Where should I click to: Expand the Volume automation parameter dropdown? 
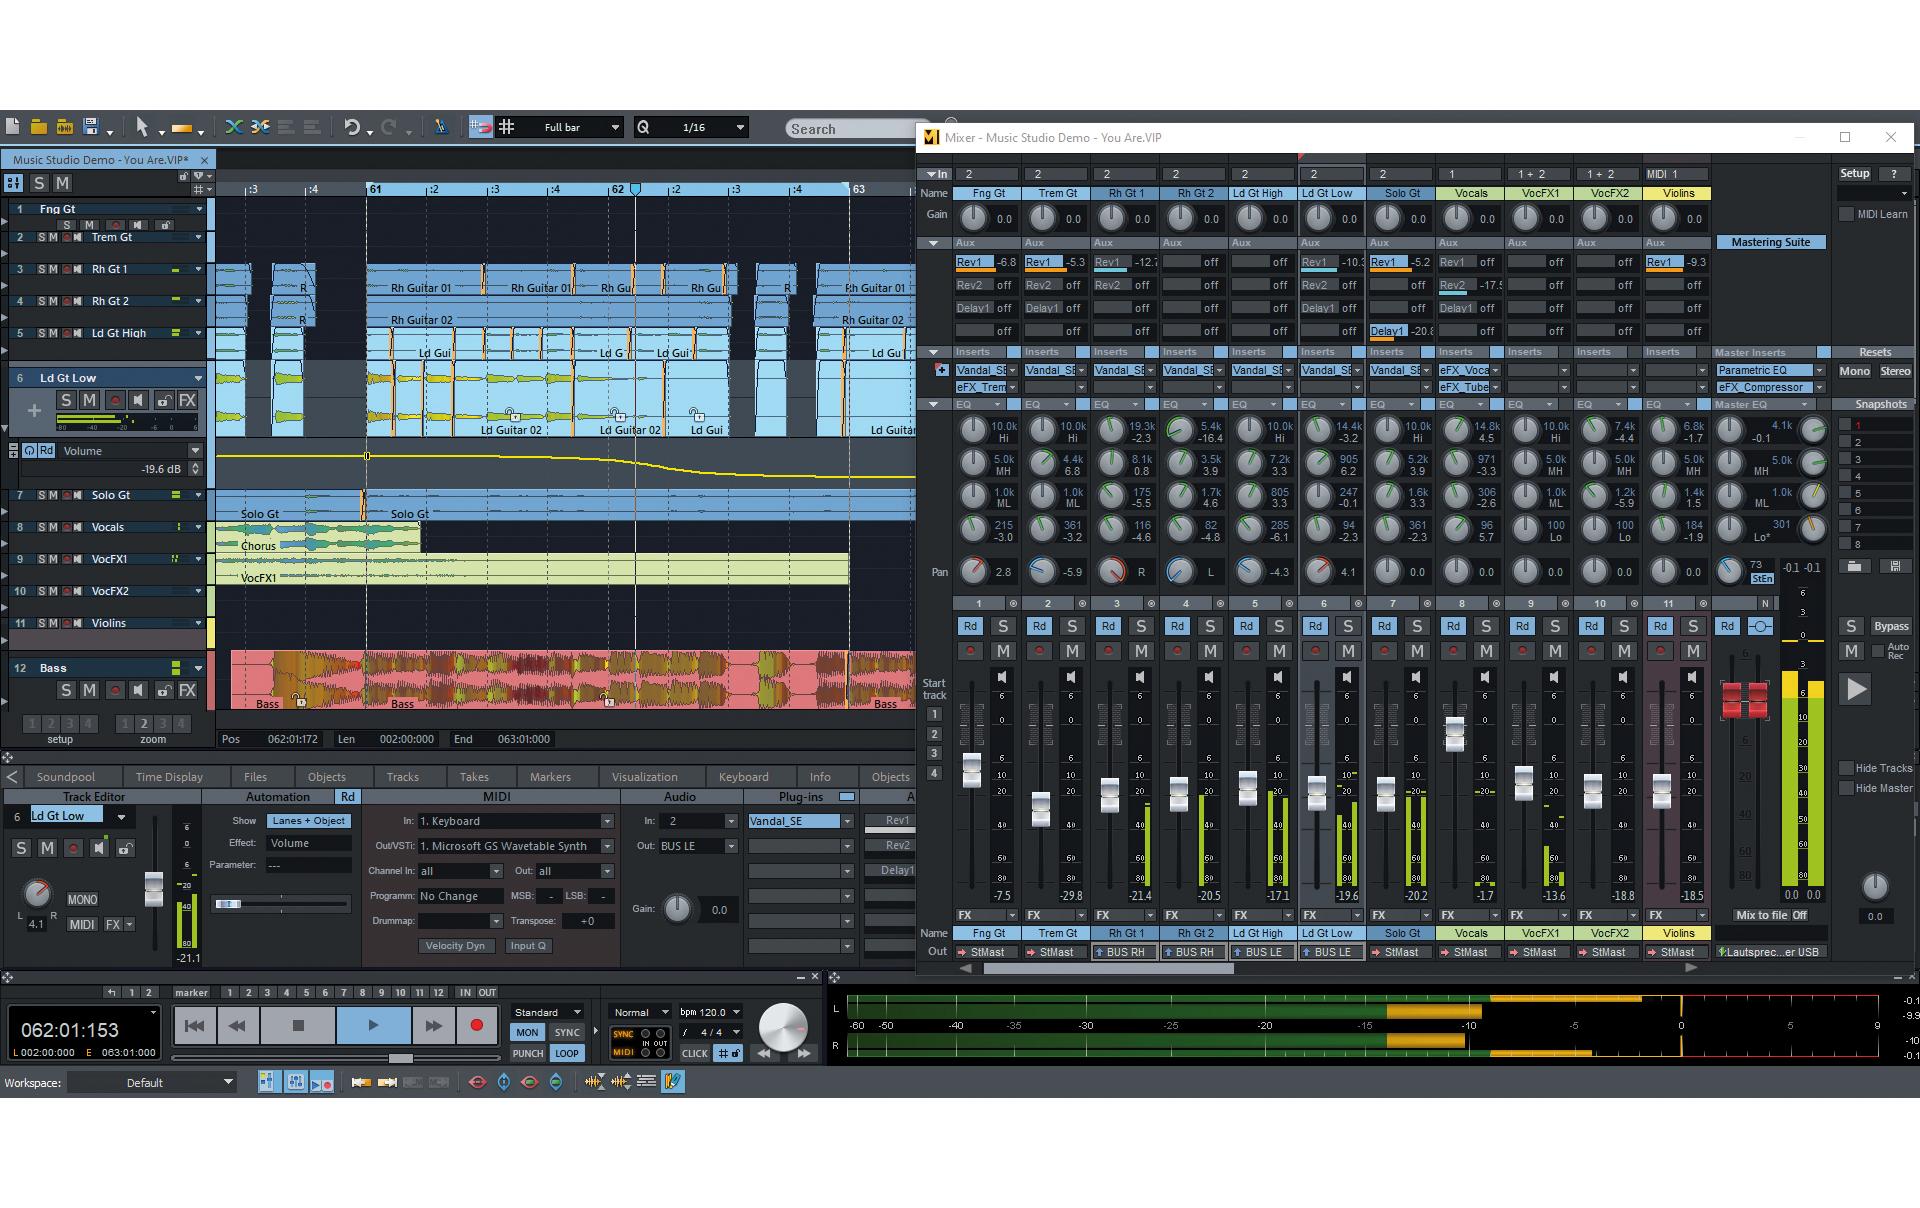pos(195,451)
